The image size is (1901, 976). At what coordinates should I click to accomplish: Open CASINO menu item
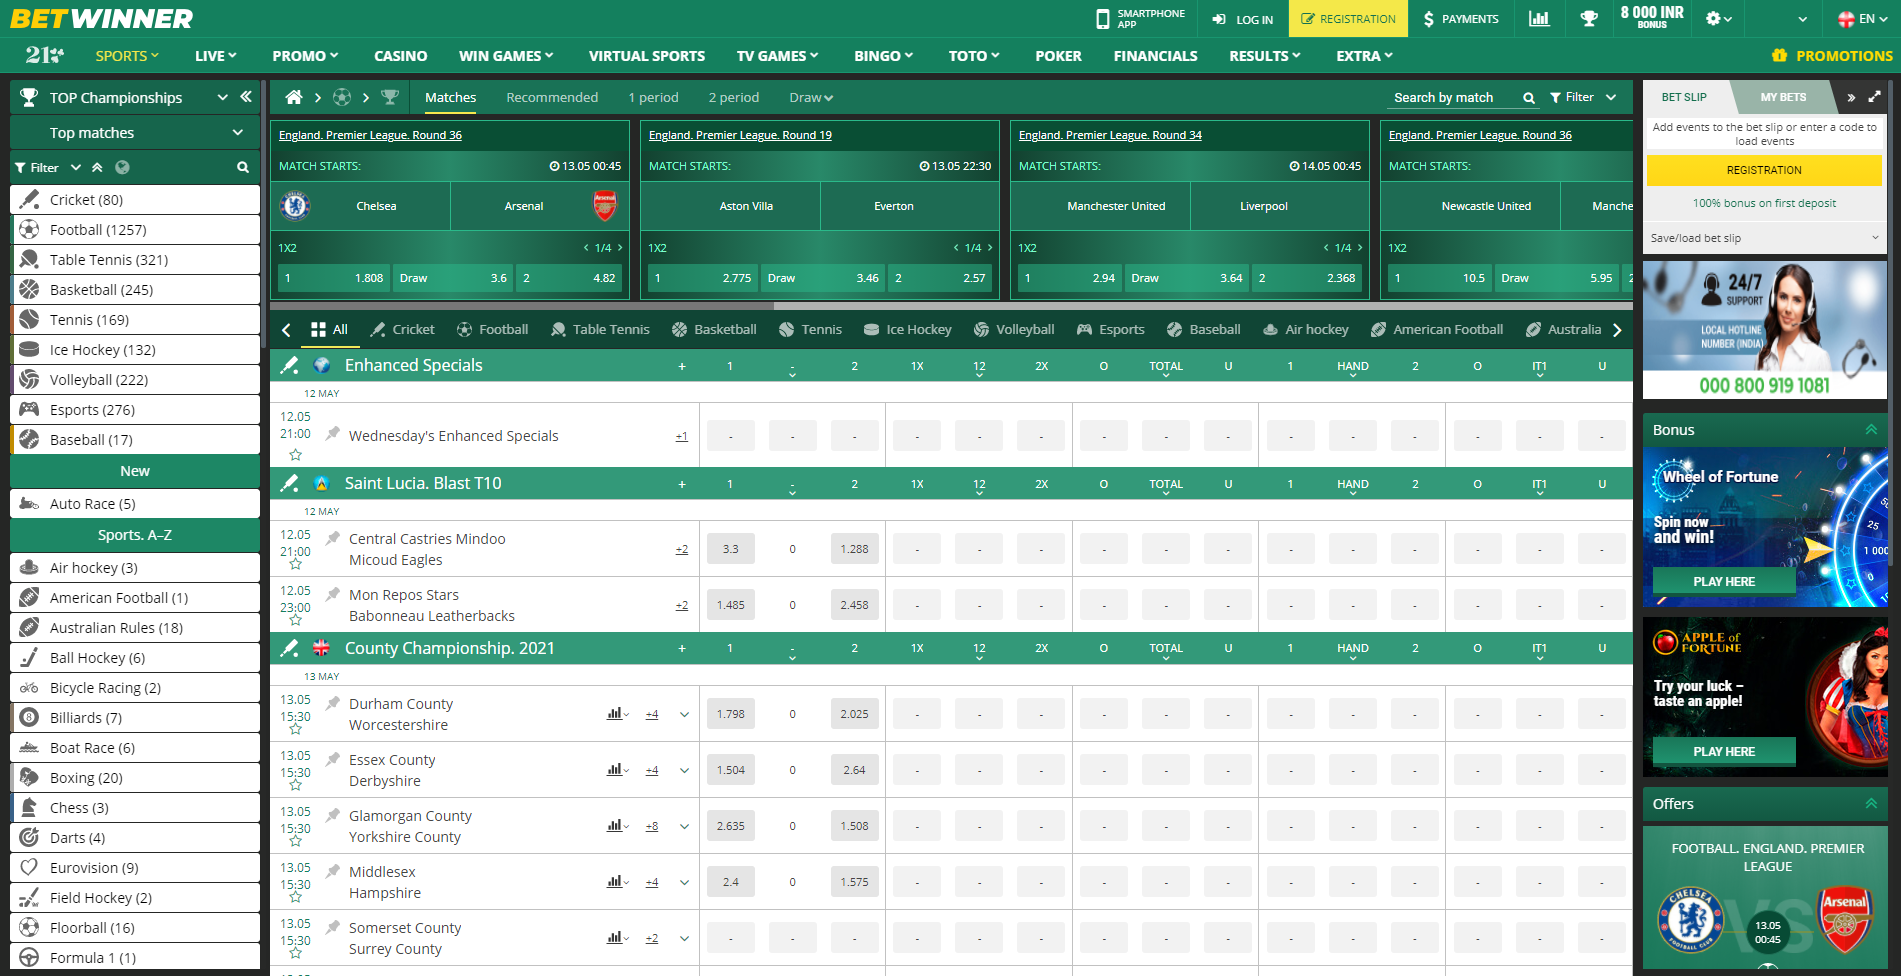point(400,56)
